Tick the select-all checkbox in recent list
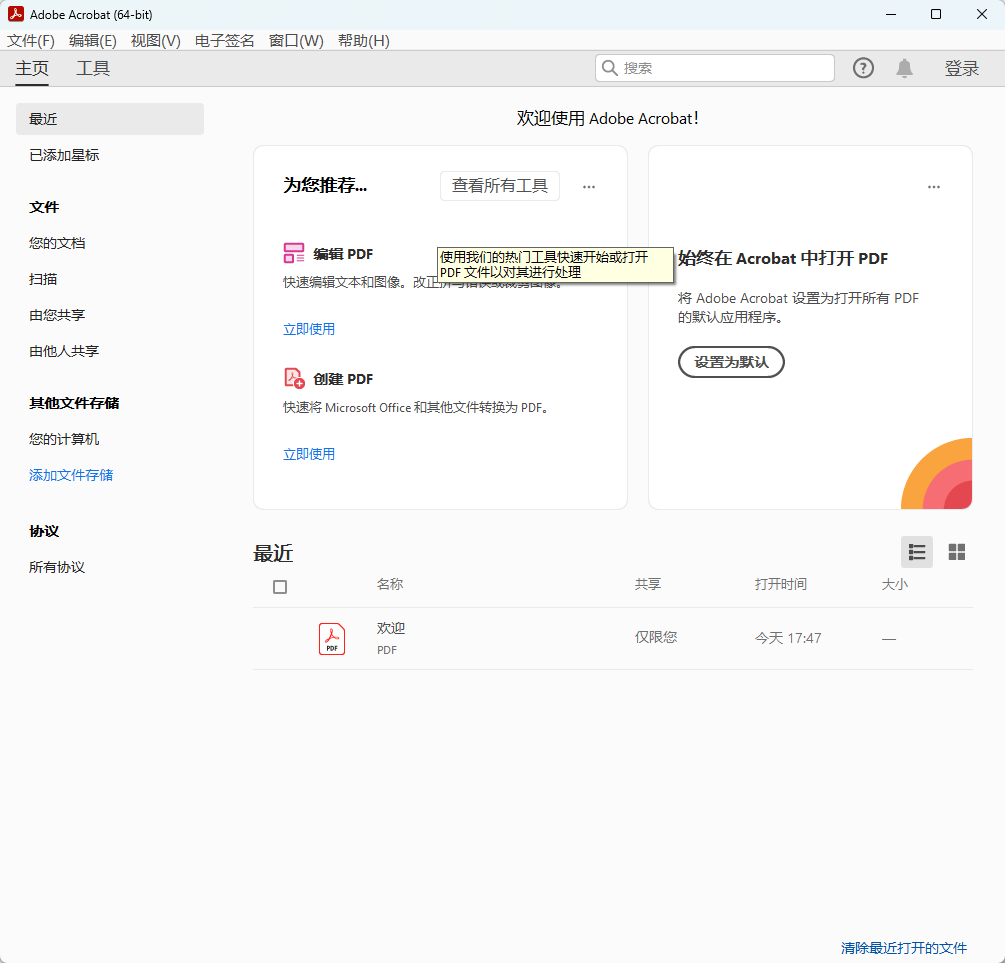1005x963 pixels. (279, 587)
